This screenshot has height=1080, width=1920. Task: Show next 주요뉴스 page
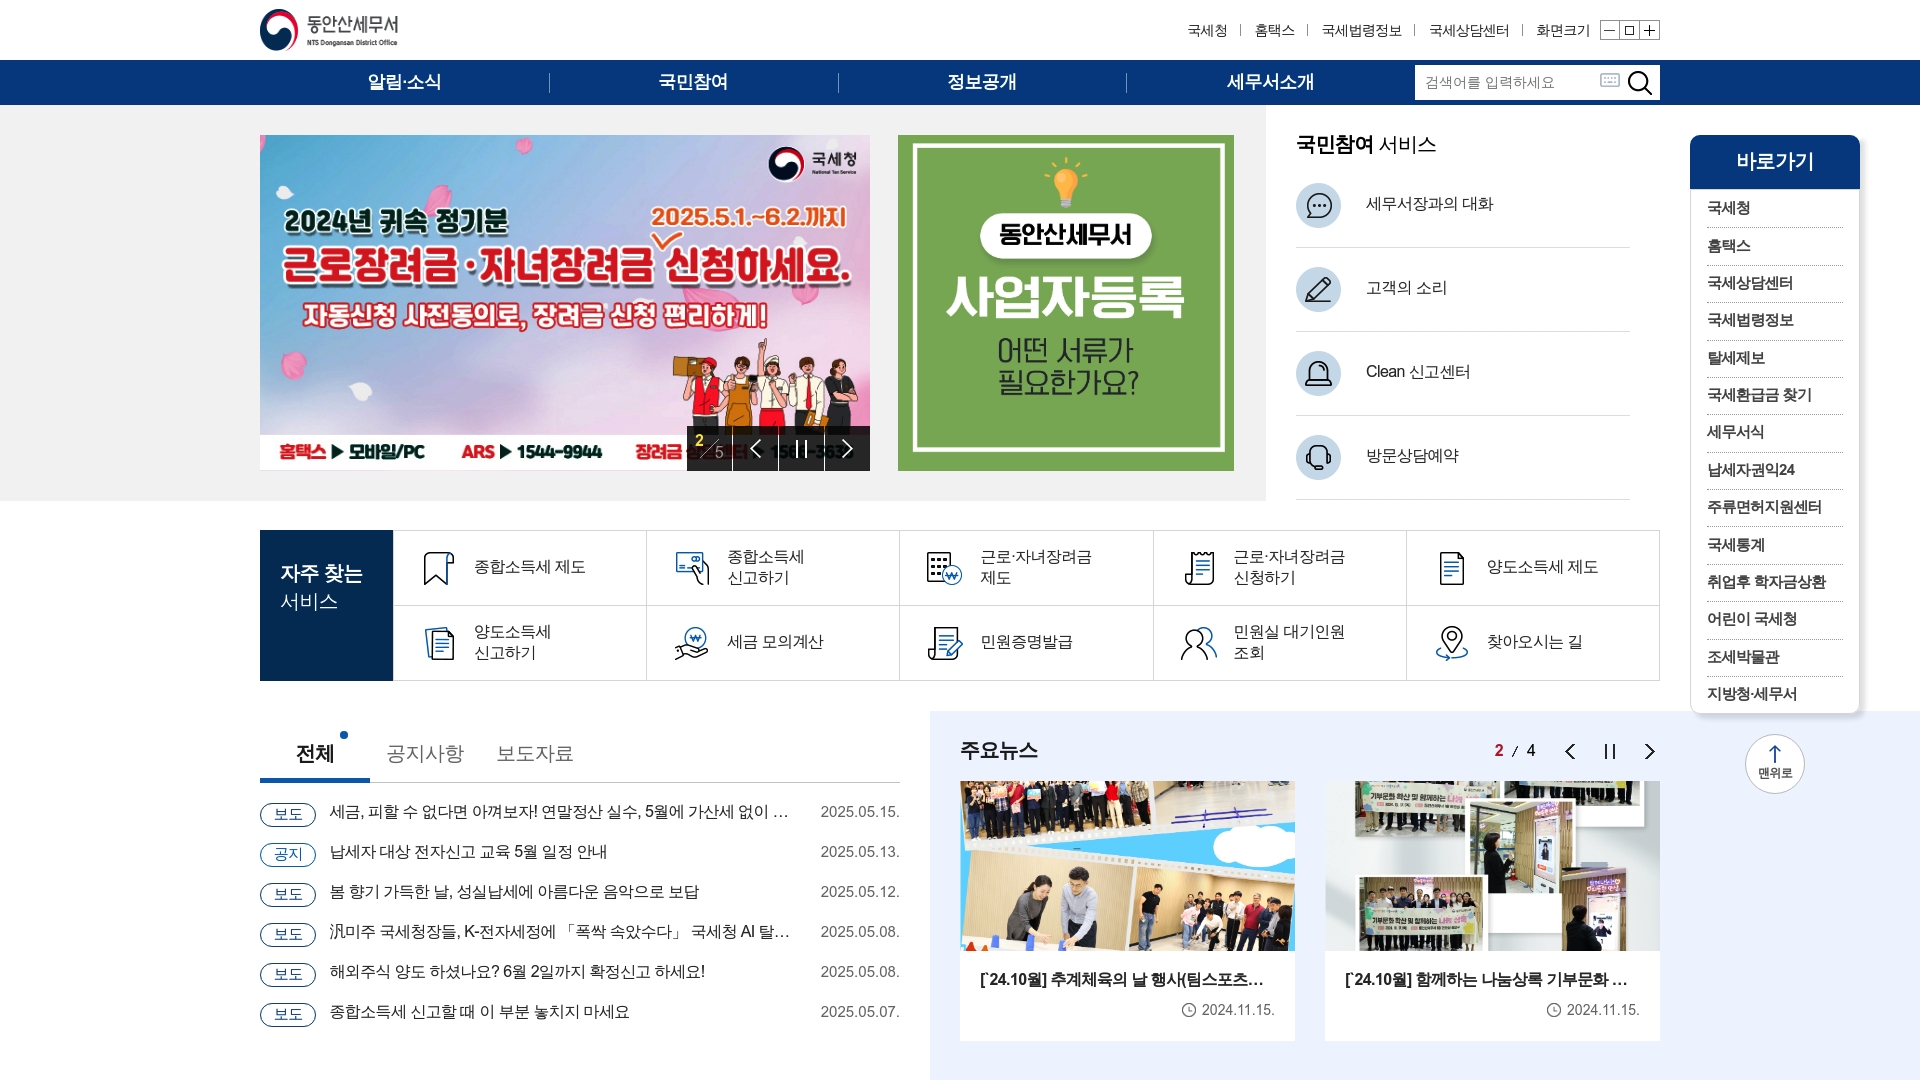tap(1650, 752)
